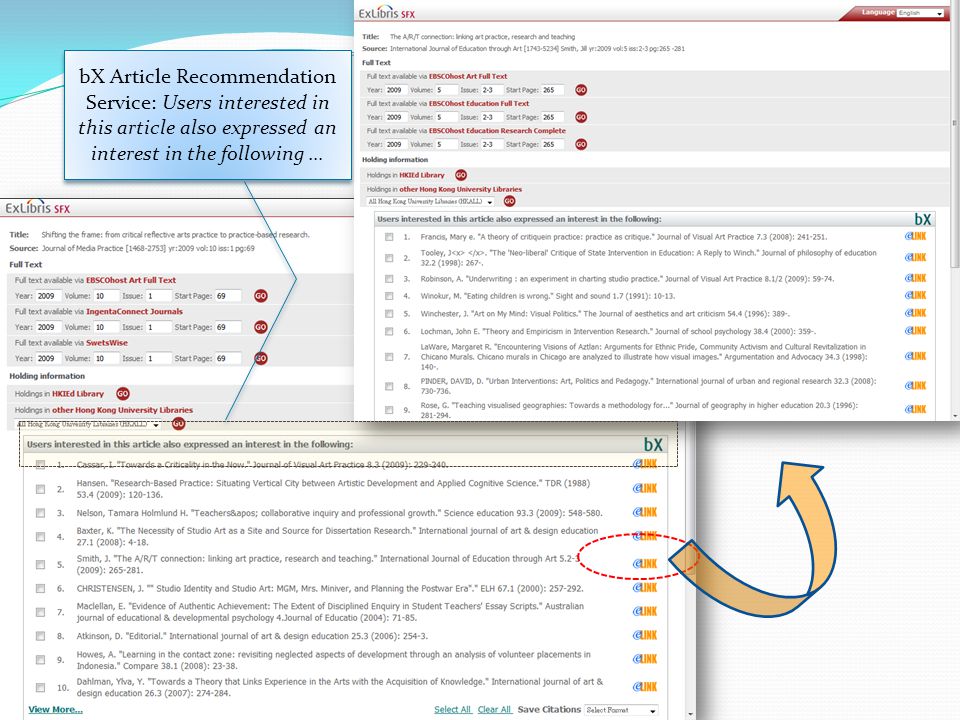The width and height of the screenshot is (960, 720).
Task: Tick checkbox for Smith A/R/T connection citation
Action: 40,564
